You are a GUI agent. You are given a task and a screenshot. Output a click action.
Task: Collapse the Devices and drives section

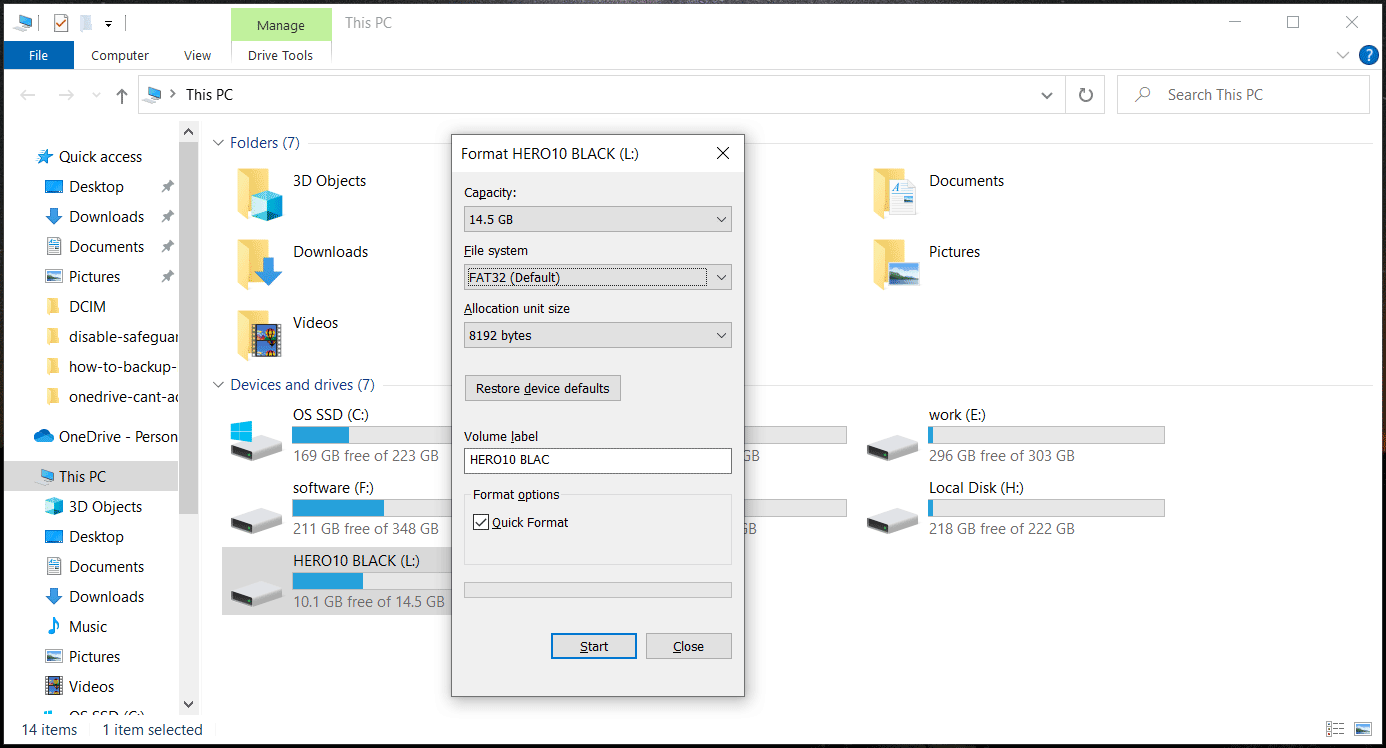[x=218, y=384]
